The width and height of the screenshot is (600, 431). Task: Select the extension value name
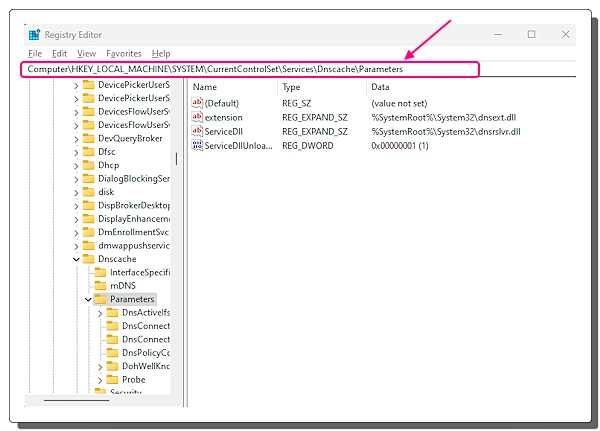(x=223, y=118)
